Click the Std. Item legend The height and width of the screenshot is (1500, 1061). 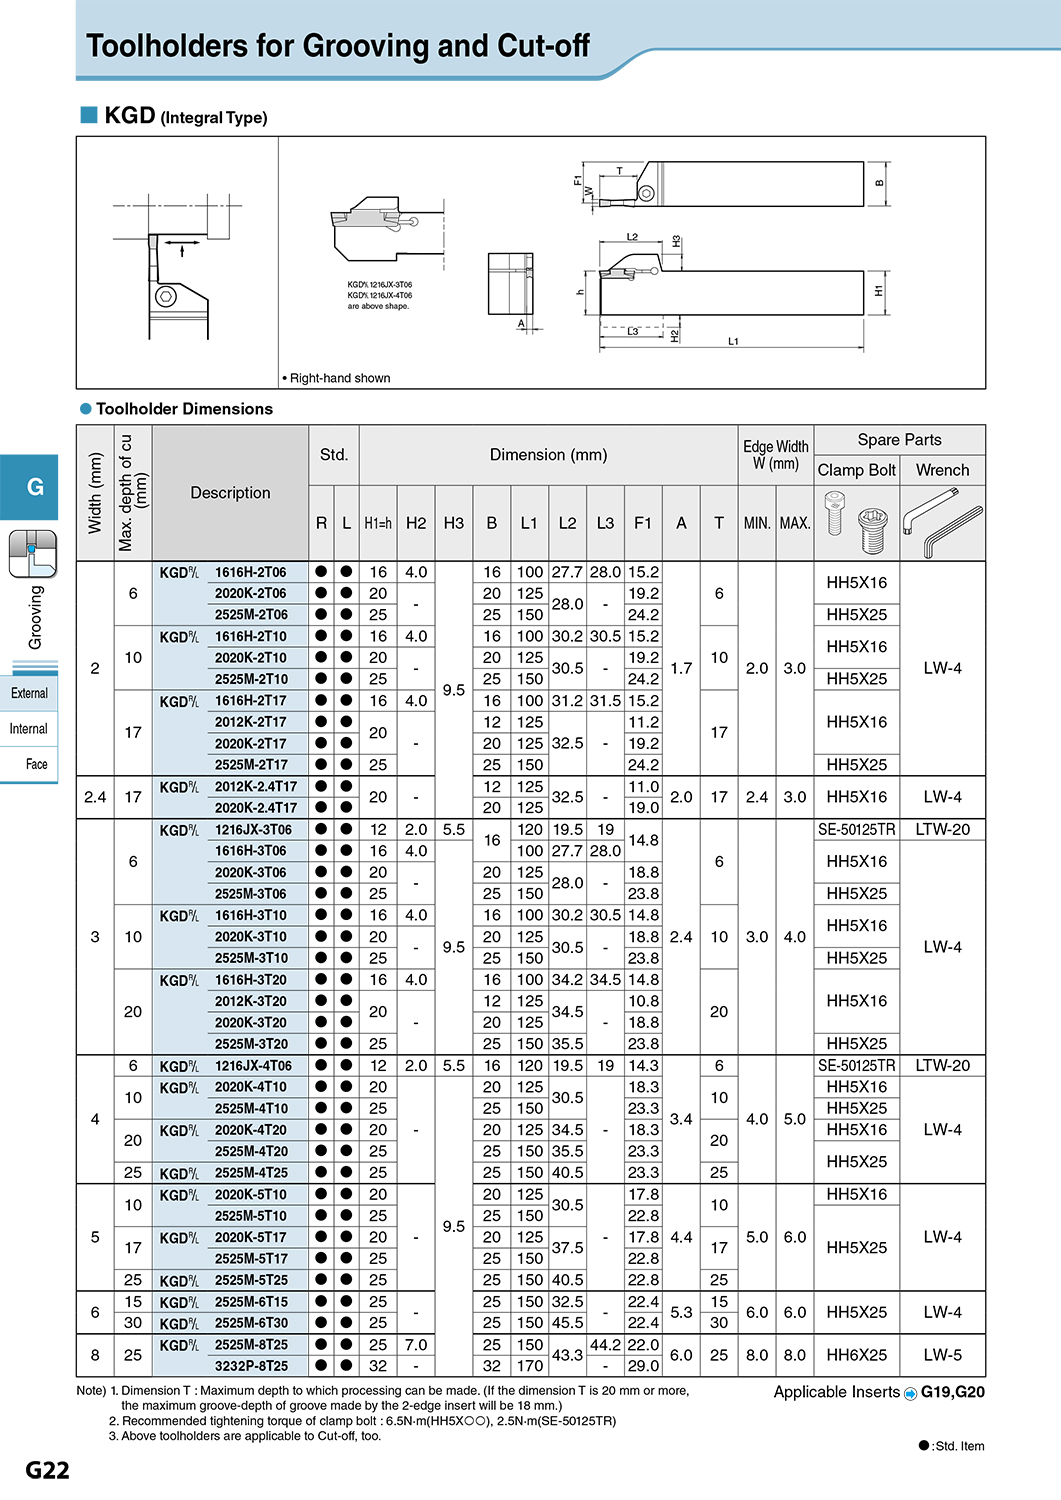pyautogui.click(x=951, y=1446)
